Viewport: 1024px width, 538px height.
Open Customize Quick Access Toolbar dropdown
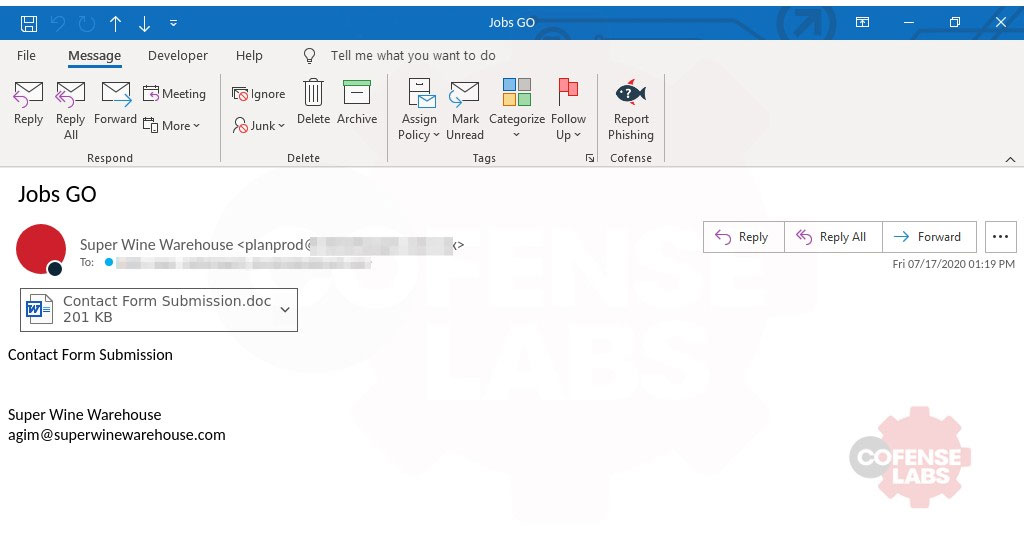[x=173, y=23]
